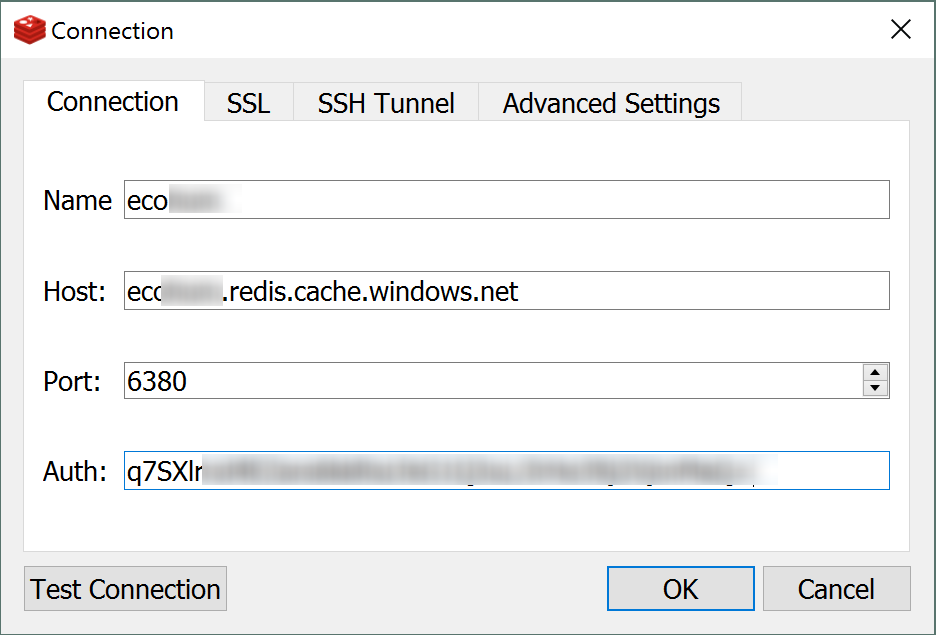Switch to the SSL tab
This screenshot has width=936, height=635.
(248, 103)
